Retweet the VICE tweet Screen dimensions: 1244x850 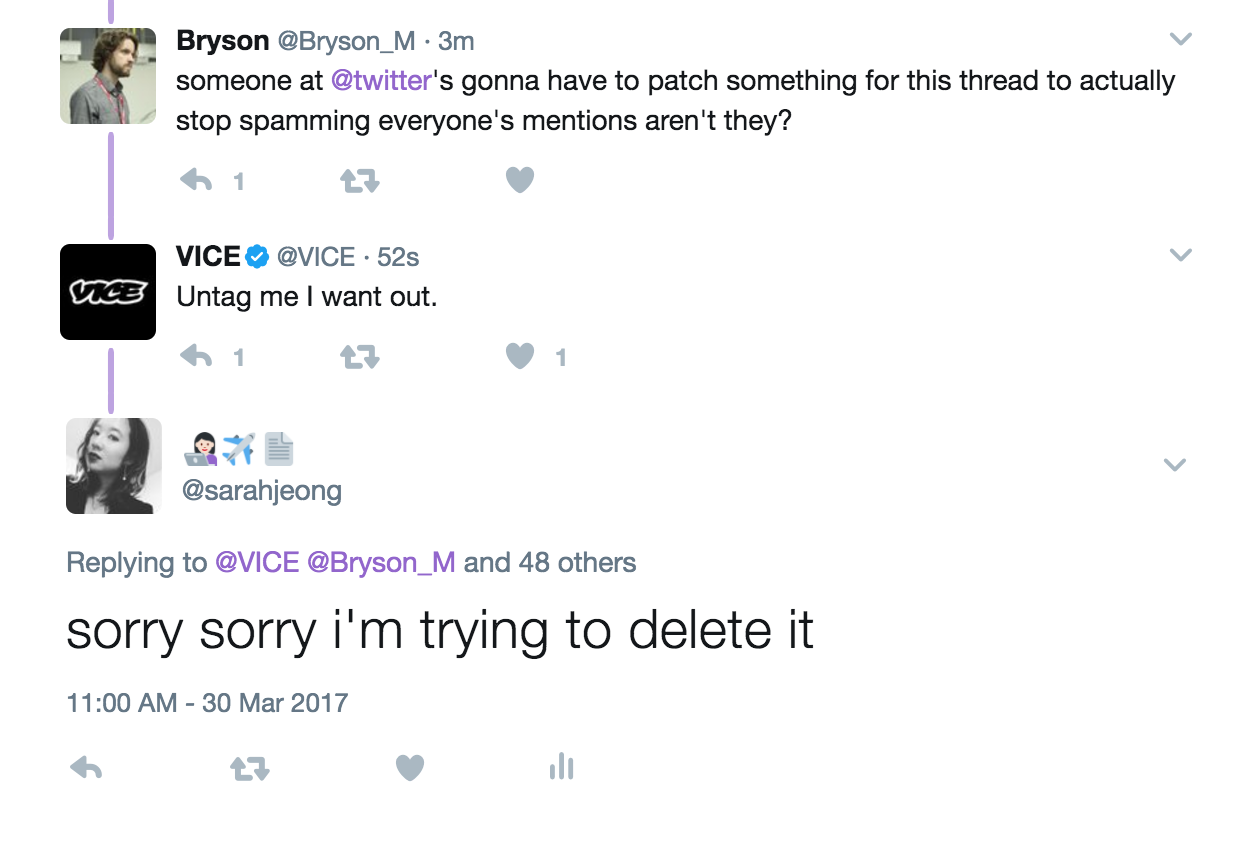359,357
